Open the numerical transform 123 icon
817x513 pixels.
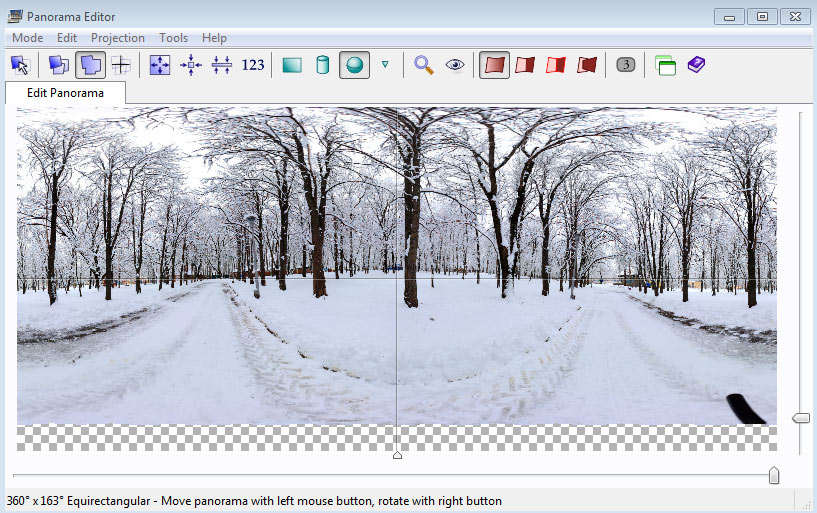click(x=253, y=65)
